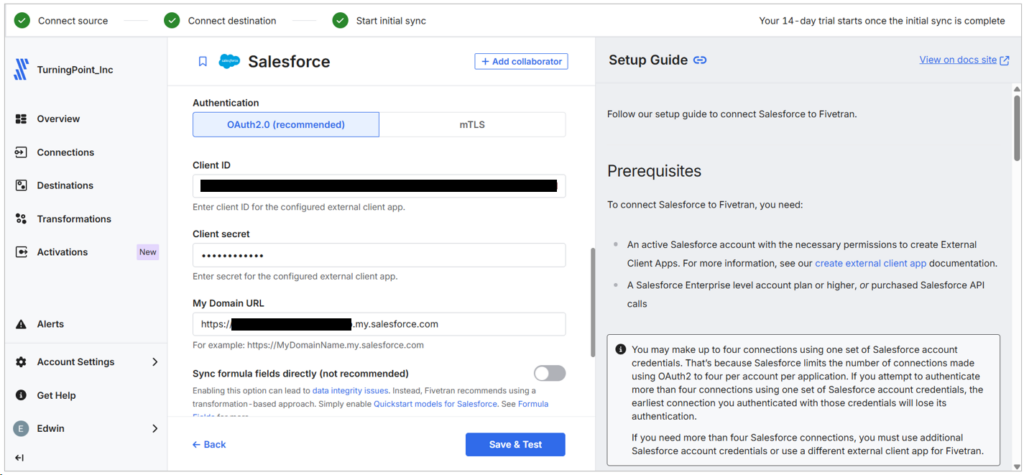This screenshot has width=1024, height=475.
Task: Click the Connect destination green checkmark
Action: point(172,21)
